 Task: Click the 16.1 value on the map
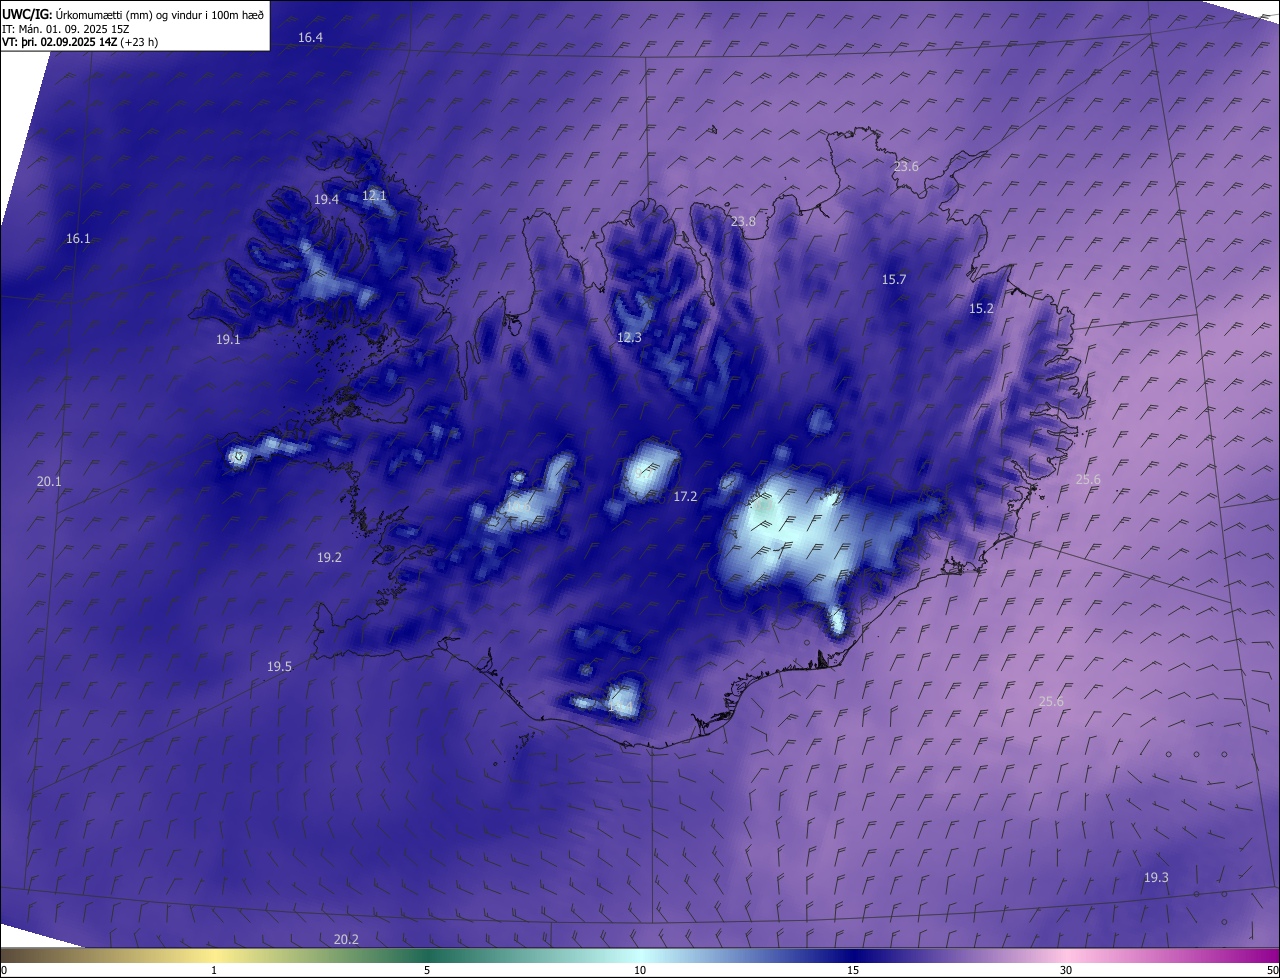tap(78, 239)
